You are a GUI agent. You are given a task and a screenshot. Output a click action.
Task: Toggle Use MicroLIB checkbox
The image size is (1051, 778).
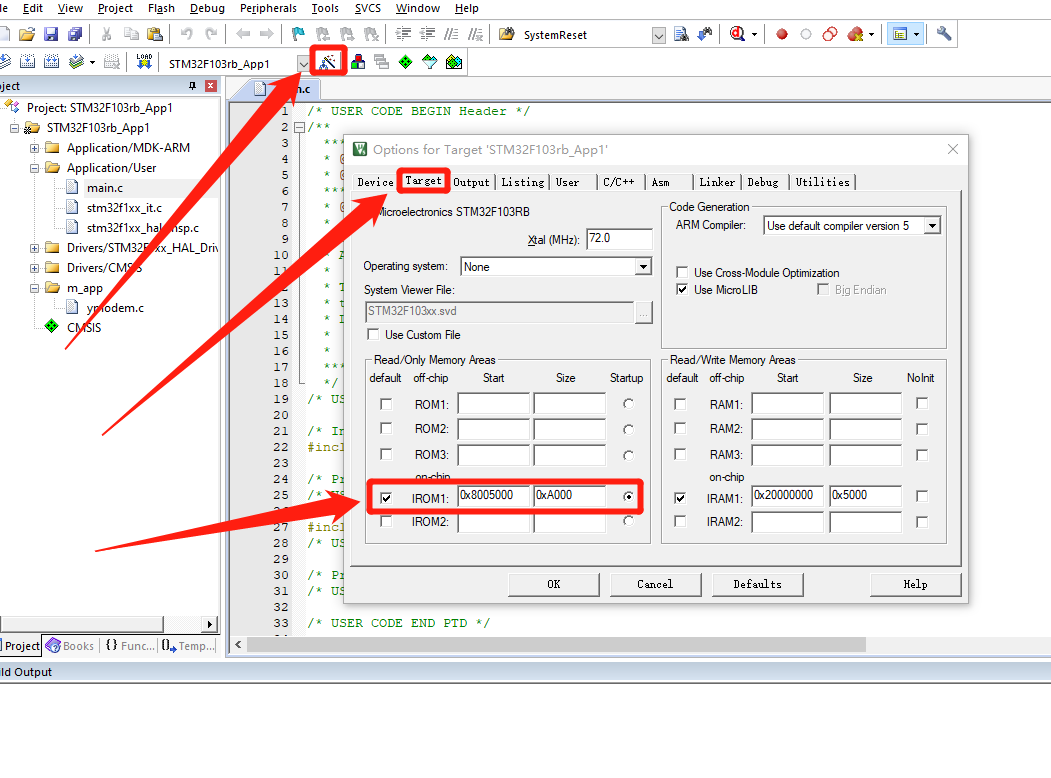pyautogui.click(x=682, y=289)
